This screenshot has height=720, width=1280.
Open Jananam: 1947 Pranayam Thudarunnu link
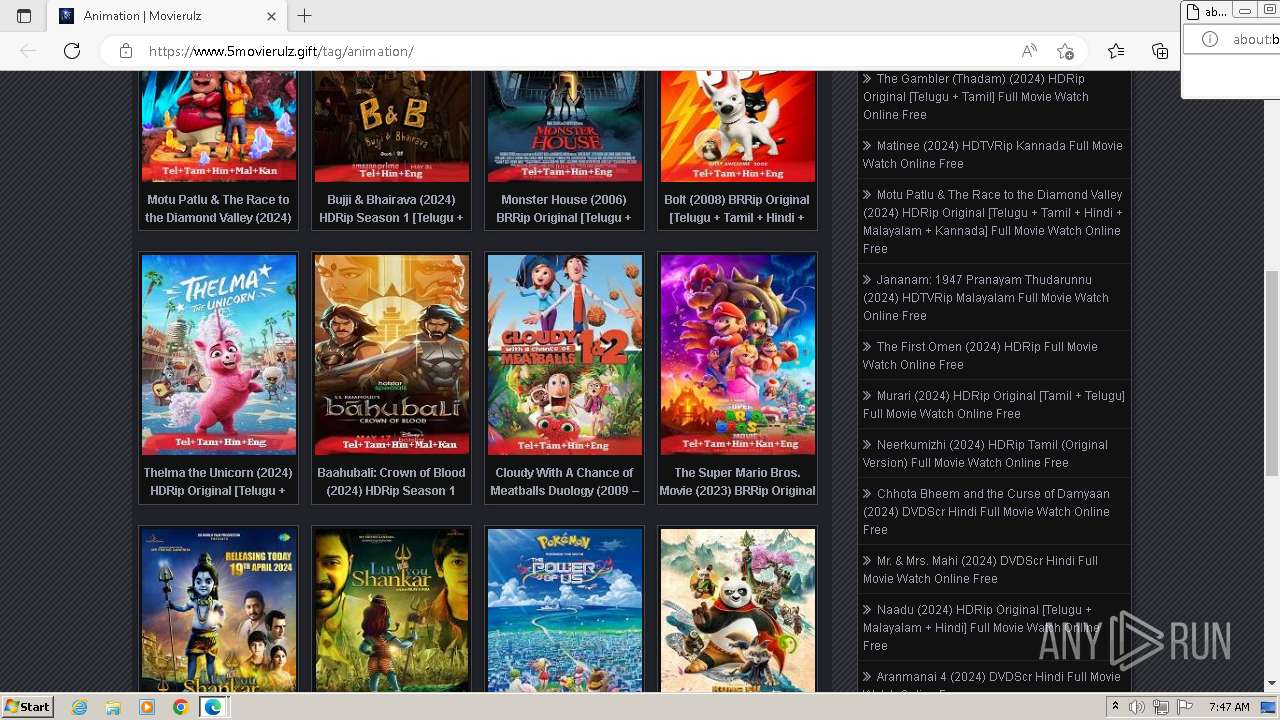pos(986,297)
